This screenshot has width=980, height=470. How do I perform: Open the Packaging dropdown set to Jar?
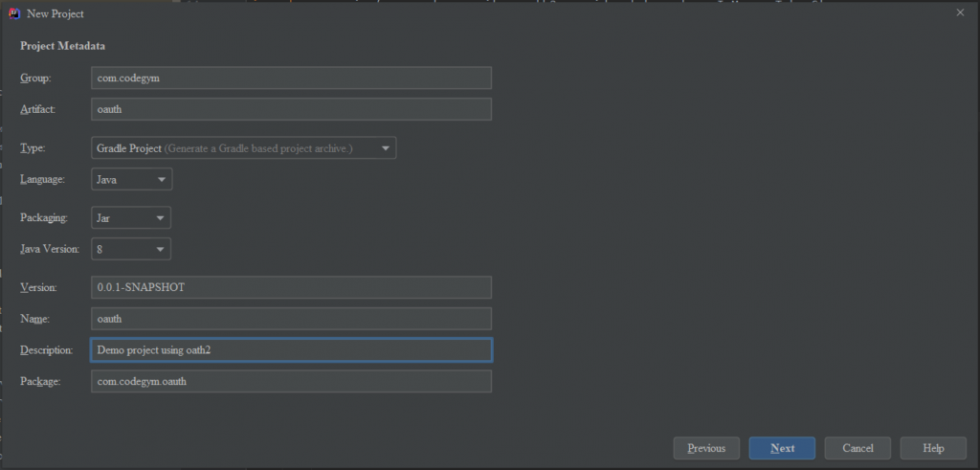(131, 218)
